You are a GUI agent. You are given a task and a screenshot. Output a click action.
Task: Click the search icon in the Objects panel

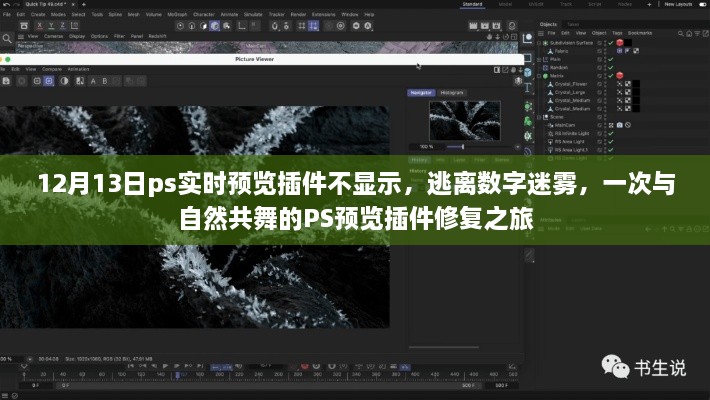tap(681, 34)
